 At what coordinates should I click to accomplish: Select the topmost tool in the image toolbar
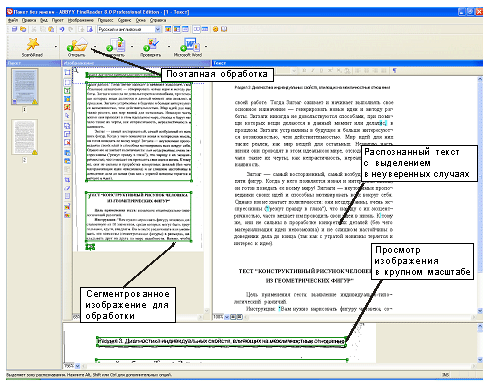tap(67, 72)
